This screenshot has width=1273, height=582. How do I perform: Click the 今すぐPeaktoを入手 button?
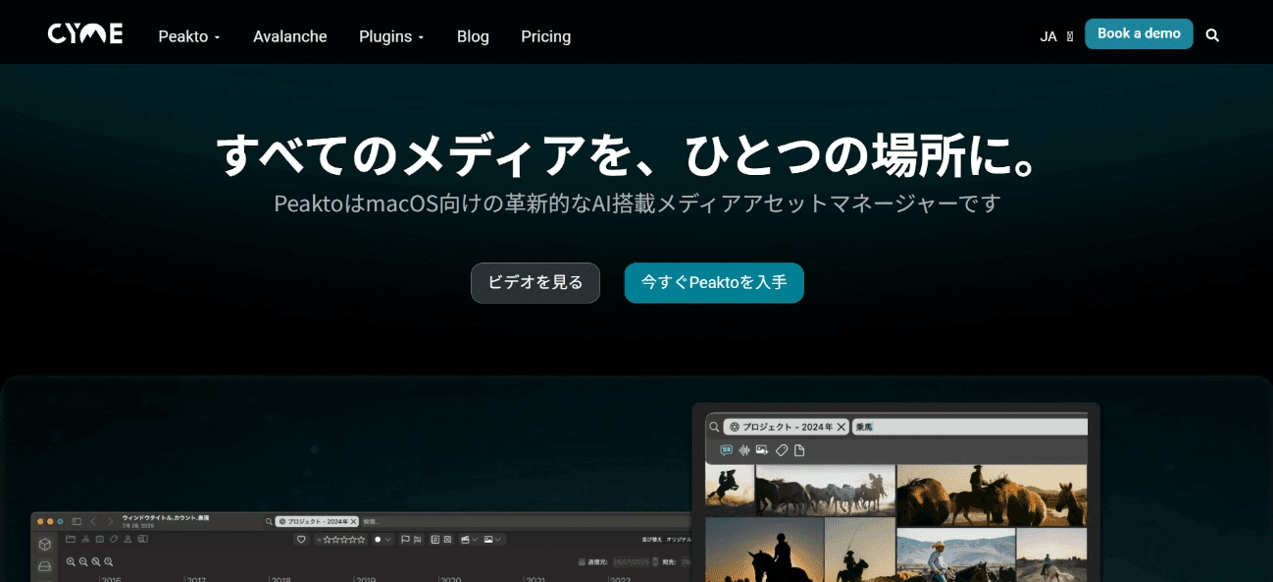click(714, 283)
